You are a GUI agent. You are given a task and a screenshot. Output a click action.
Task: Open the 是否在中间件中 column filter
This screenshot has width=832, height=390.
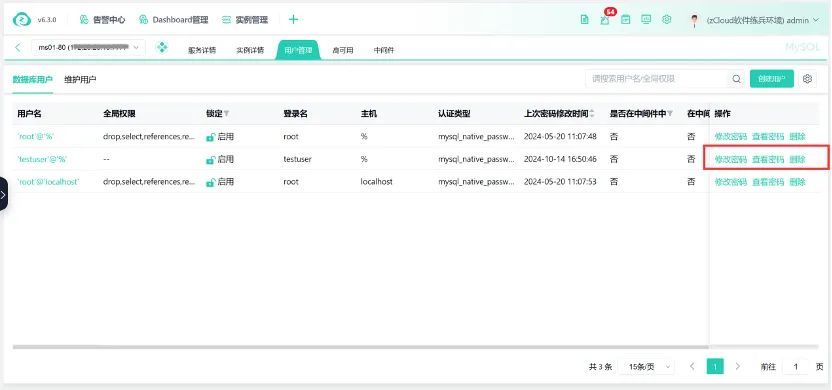[x=670, y=114]
